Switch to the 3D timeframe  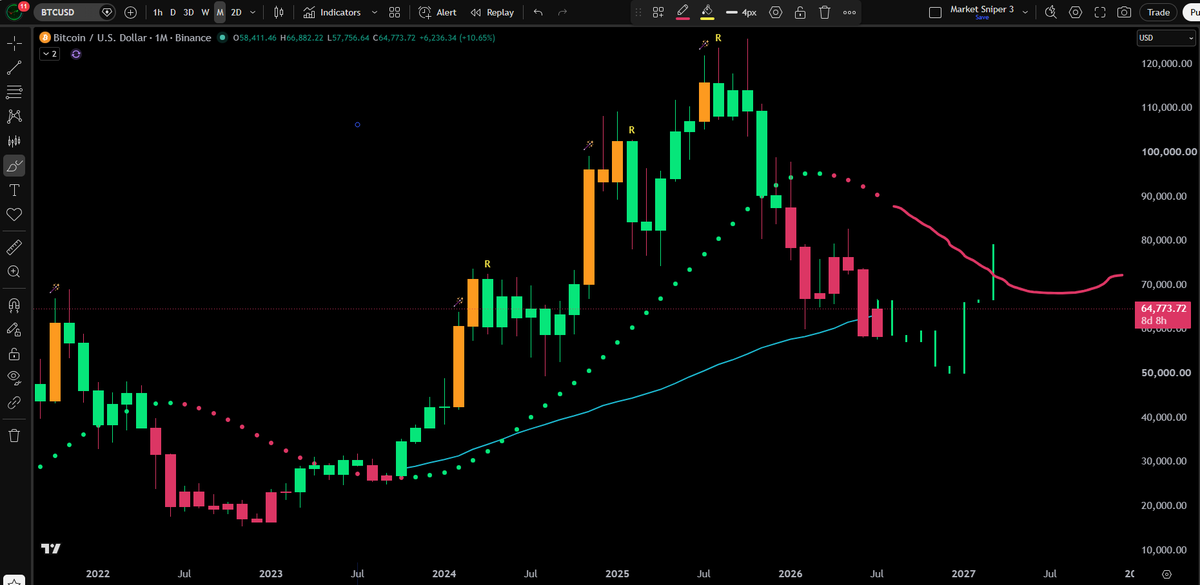coord(188,12)
